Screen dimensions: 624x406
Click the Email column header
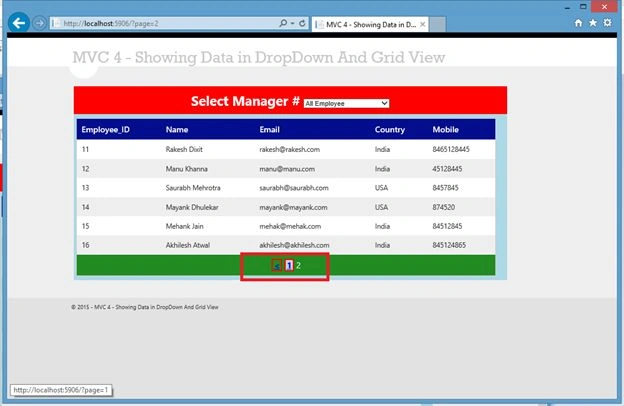point(269,130)
